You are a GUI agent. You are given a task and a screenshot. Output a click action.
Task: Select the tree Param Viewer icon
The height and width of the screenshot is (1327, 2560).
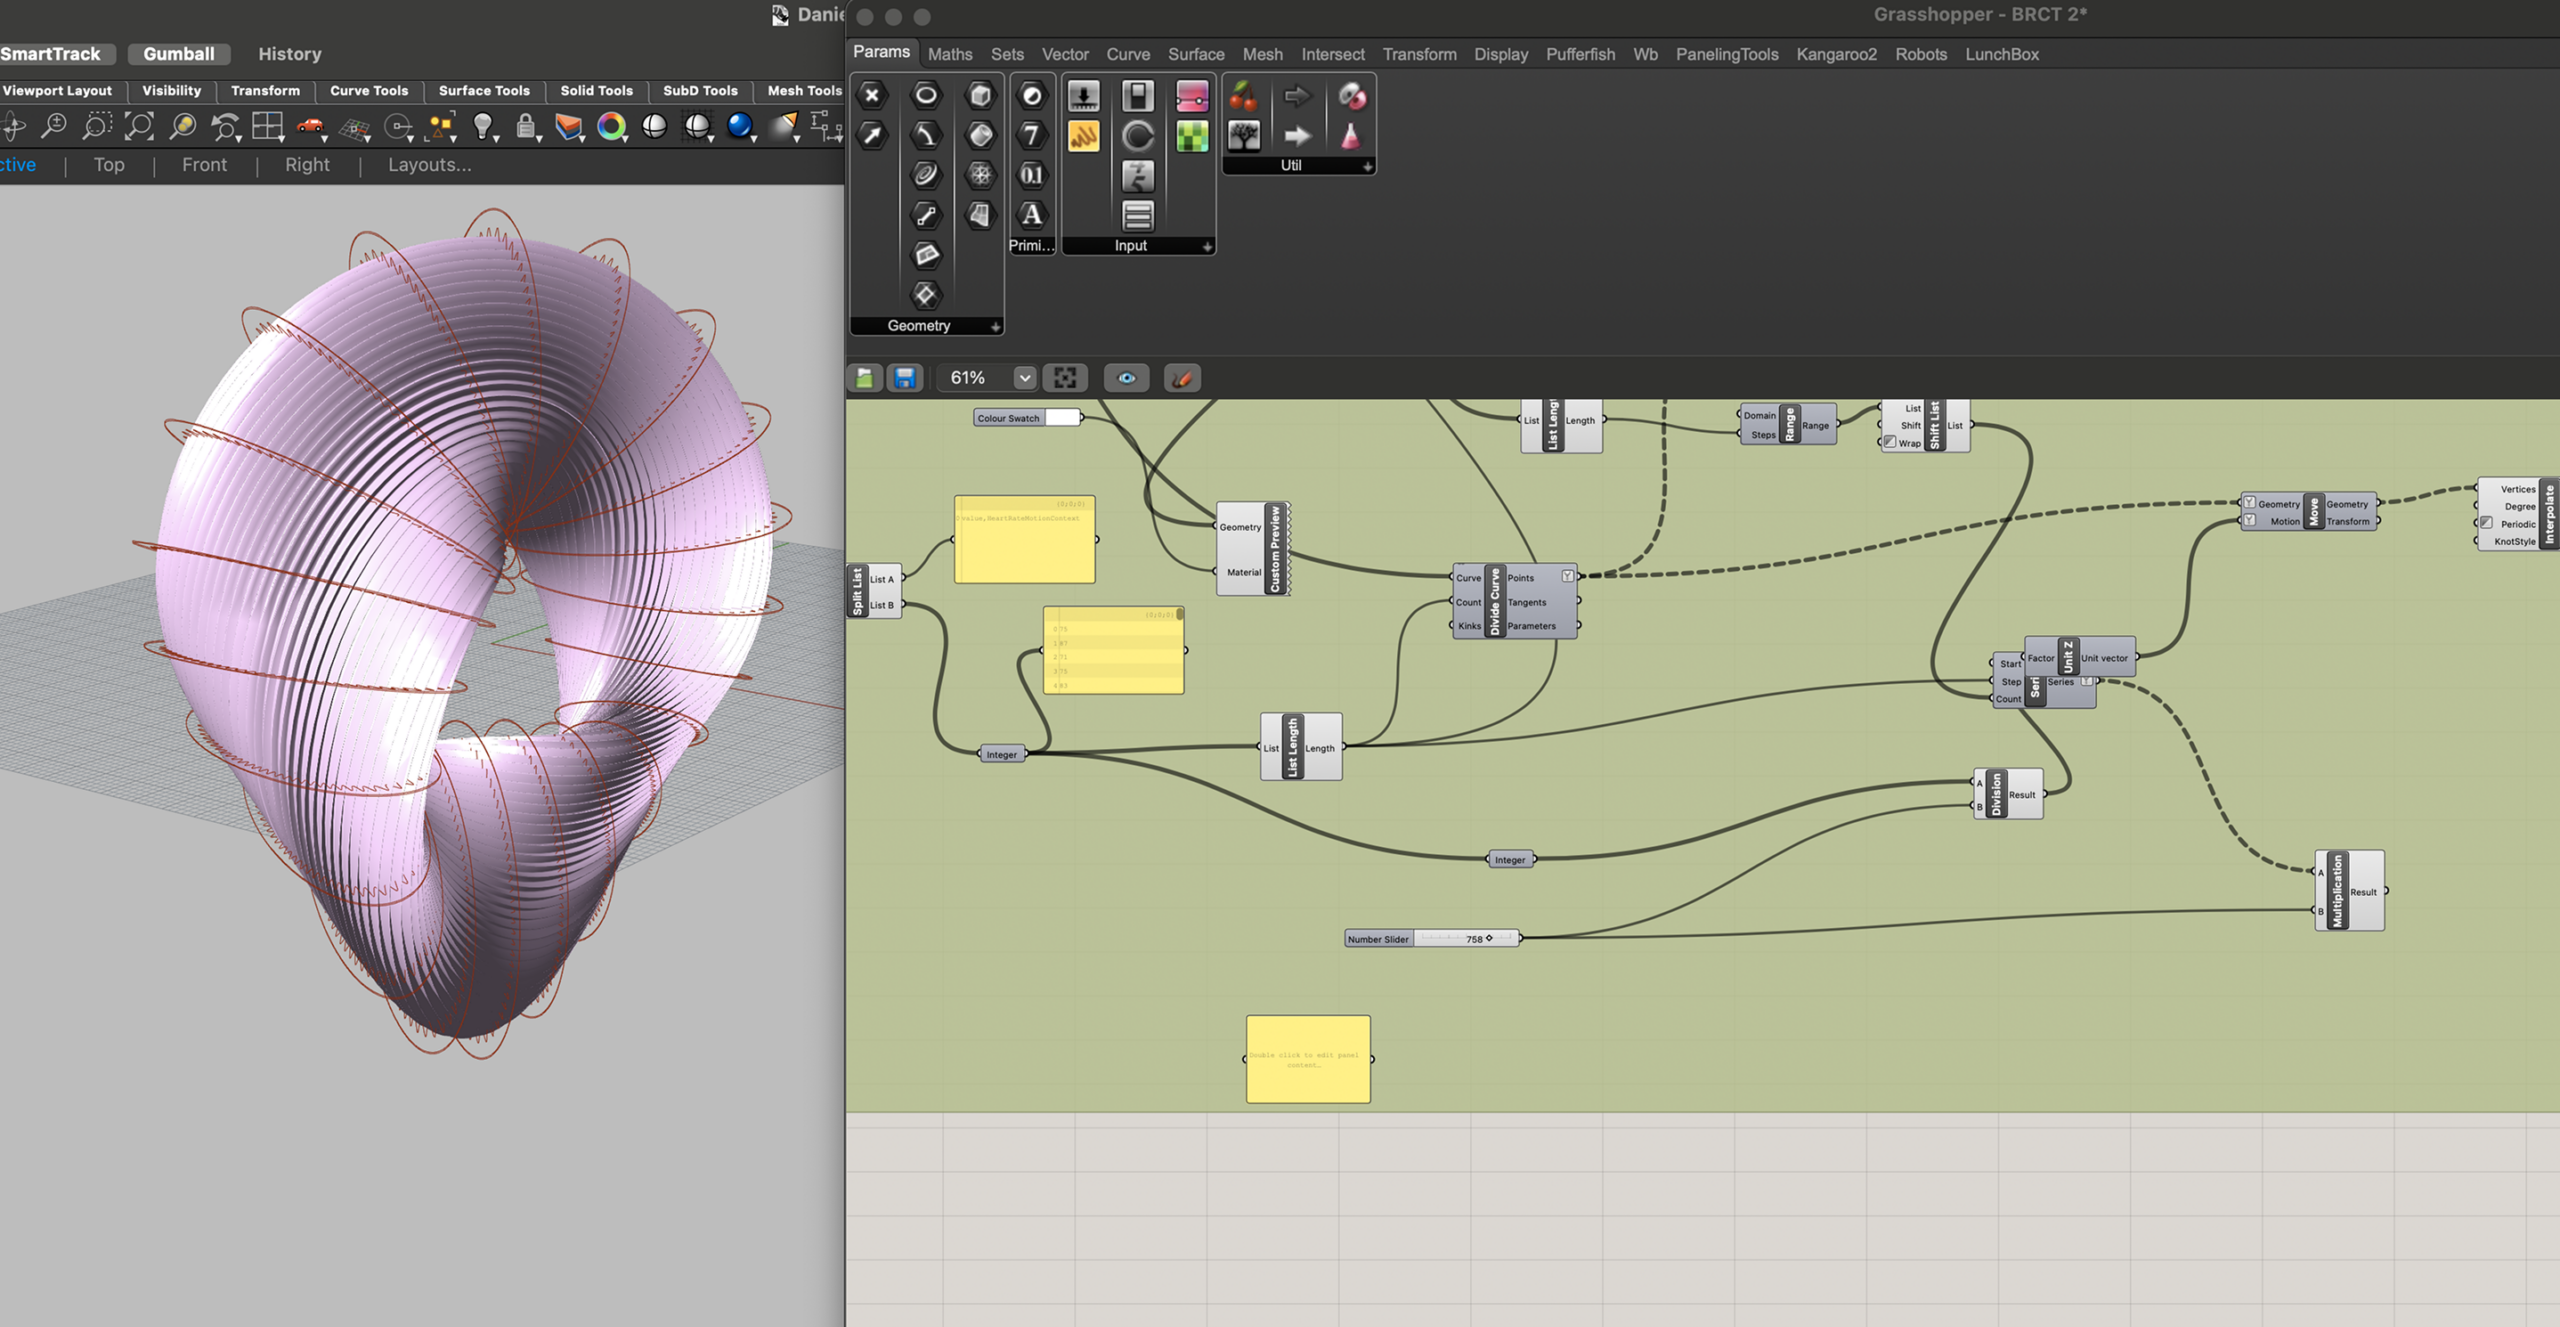click(1243, 135)
